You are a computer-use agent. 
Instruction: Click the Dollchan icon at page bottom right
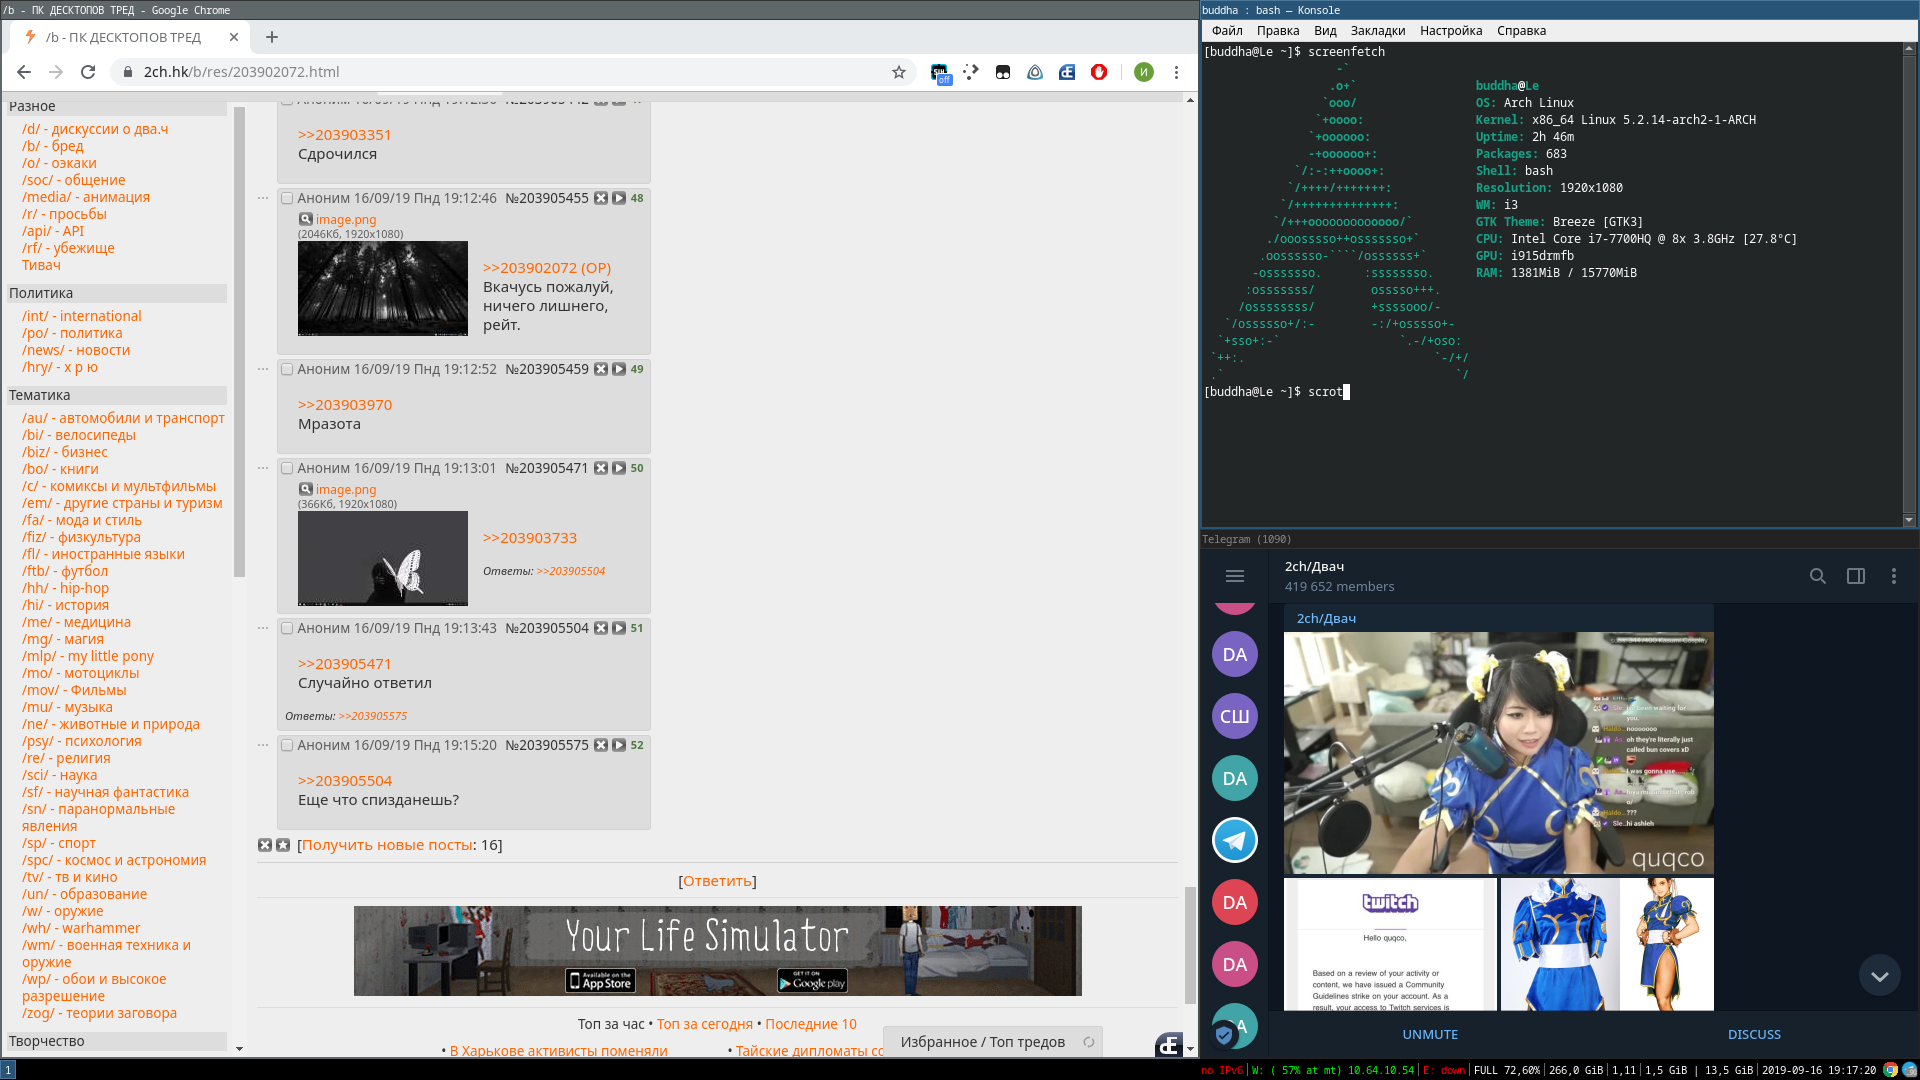(x=1169, y=1045)
